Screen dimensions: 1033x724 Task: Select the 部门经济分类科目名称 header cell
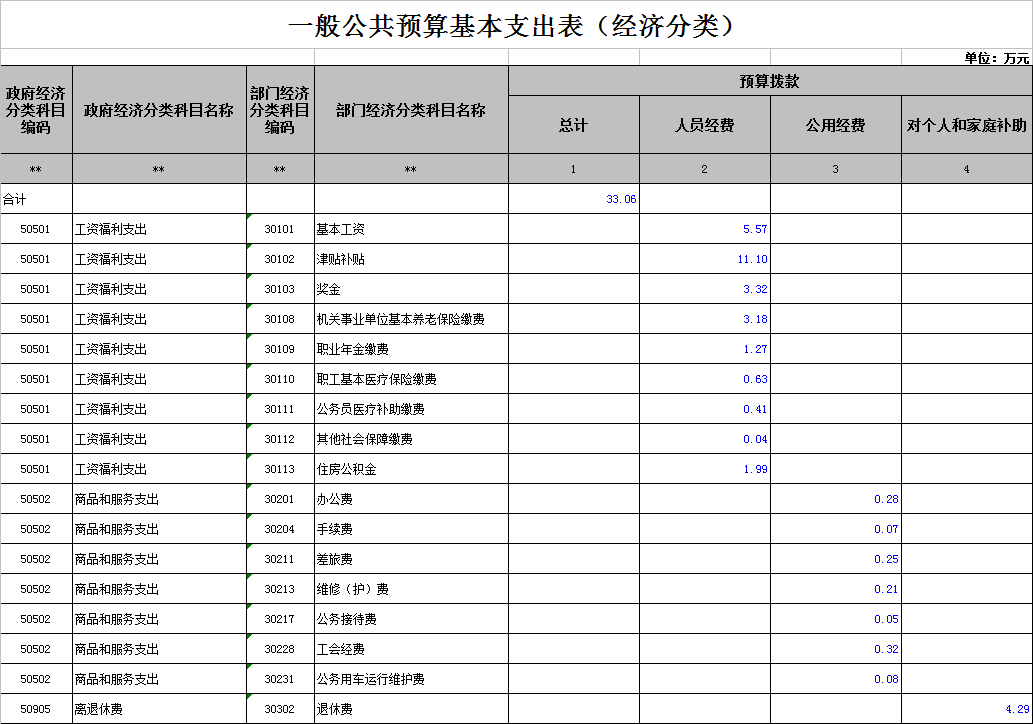[411, 110]
